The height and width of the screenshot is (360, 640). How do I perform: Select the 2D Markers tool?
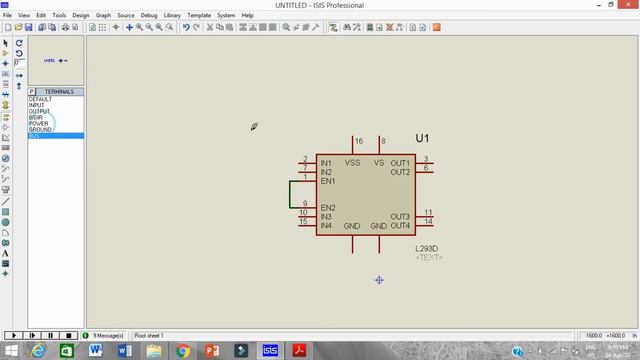pyautogui.click(x=5, y=274)
